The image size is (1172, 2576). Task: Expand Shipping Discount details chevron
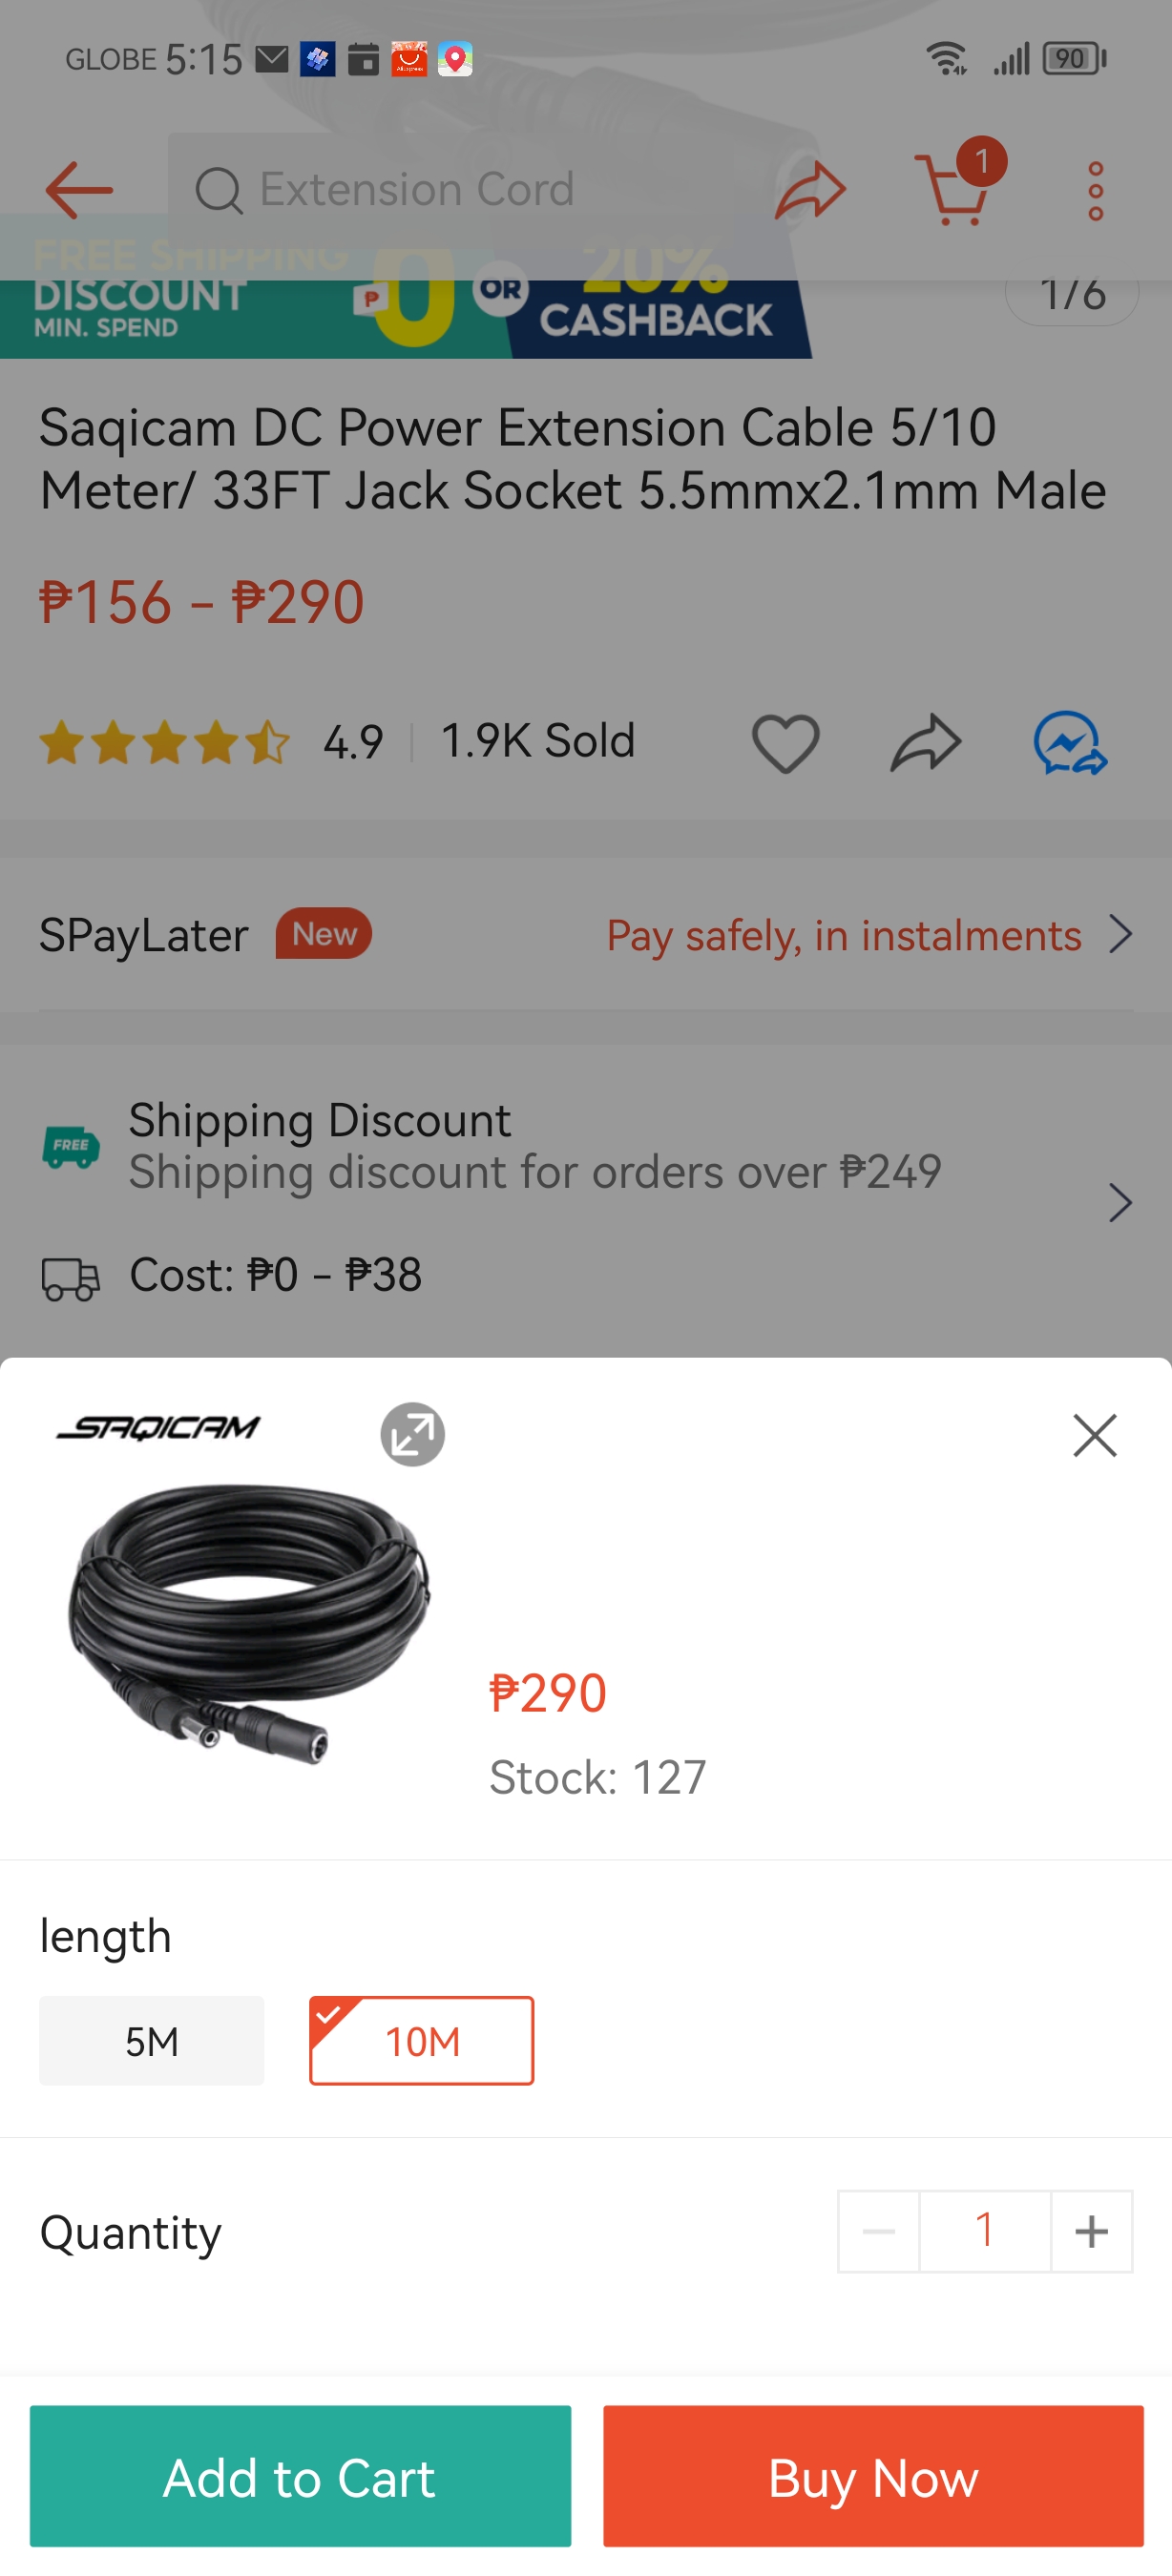click(1120, 1202)
